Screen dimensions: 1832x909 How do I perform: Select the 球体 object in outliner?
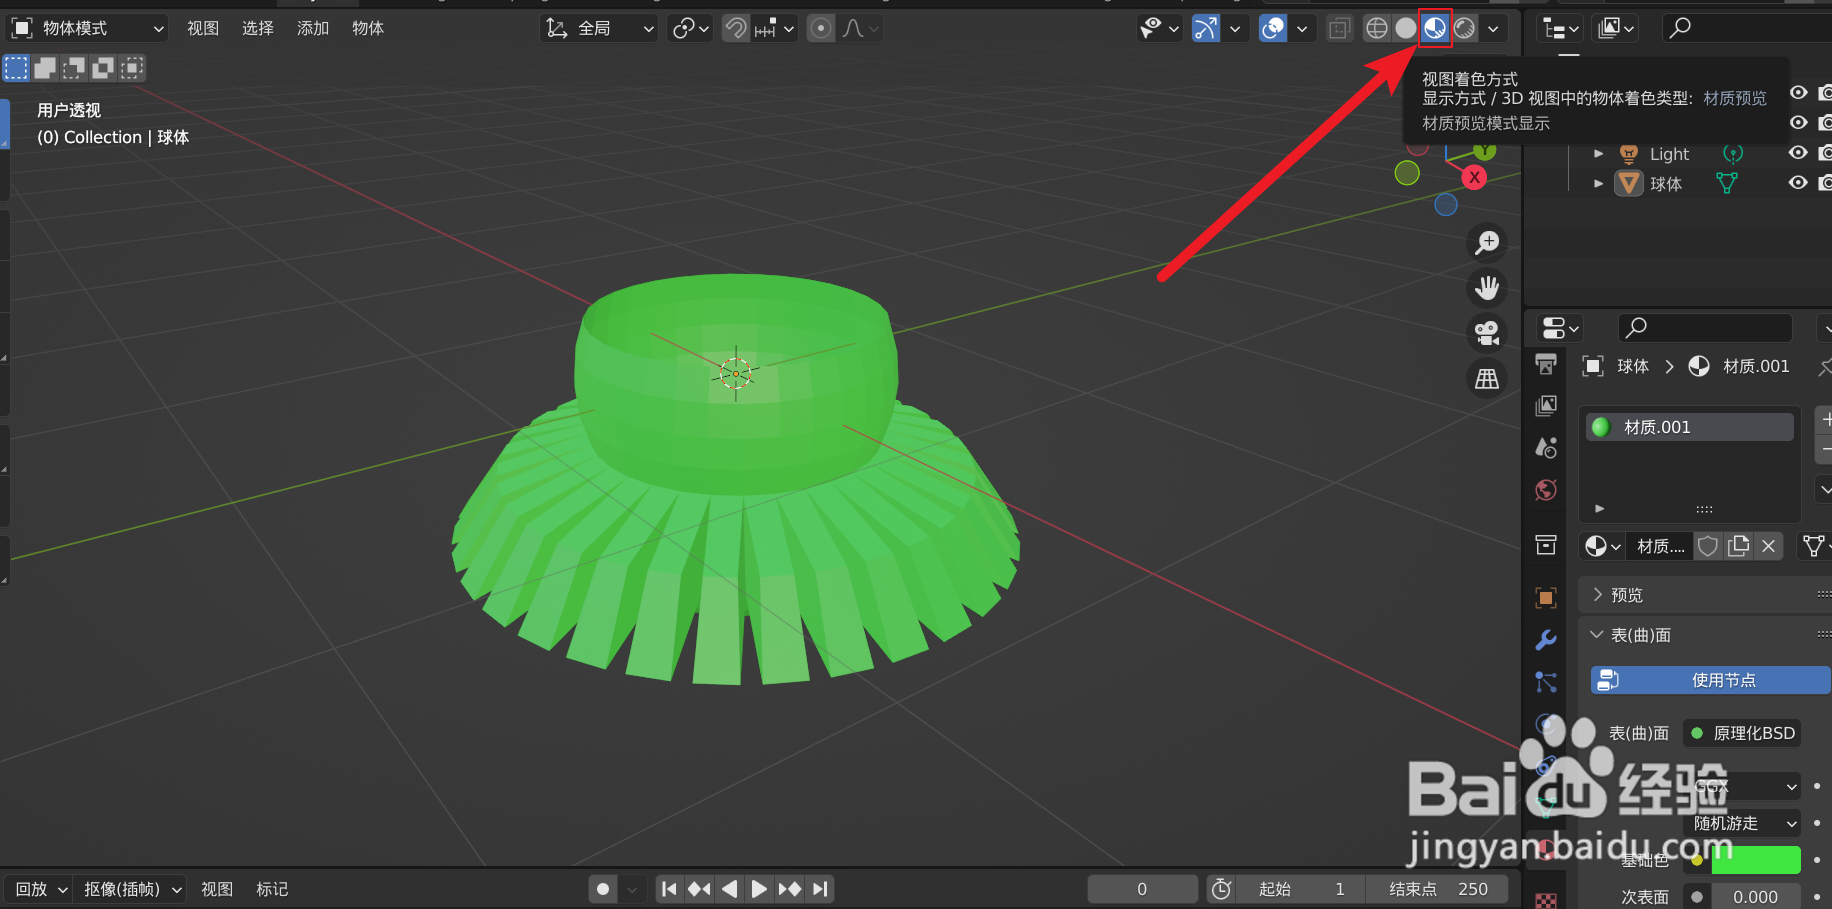(1666, 184)
